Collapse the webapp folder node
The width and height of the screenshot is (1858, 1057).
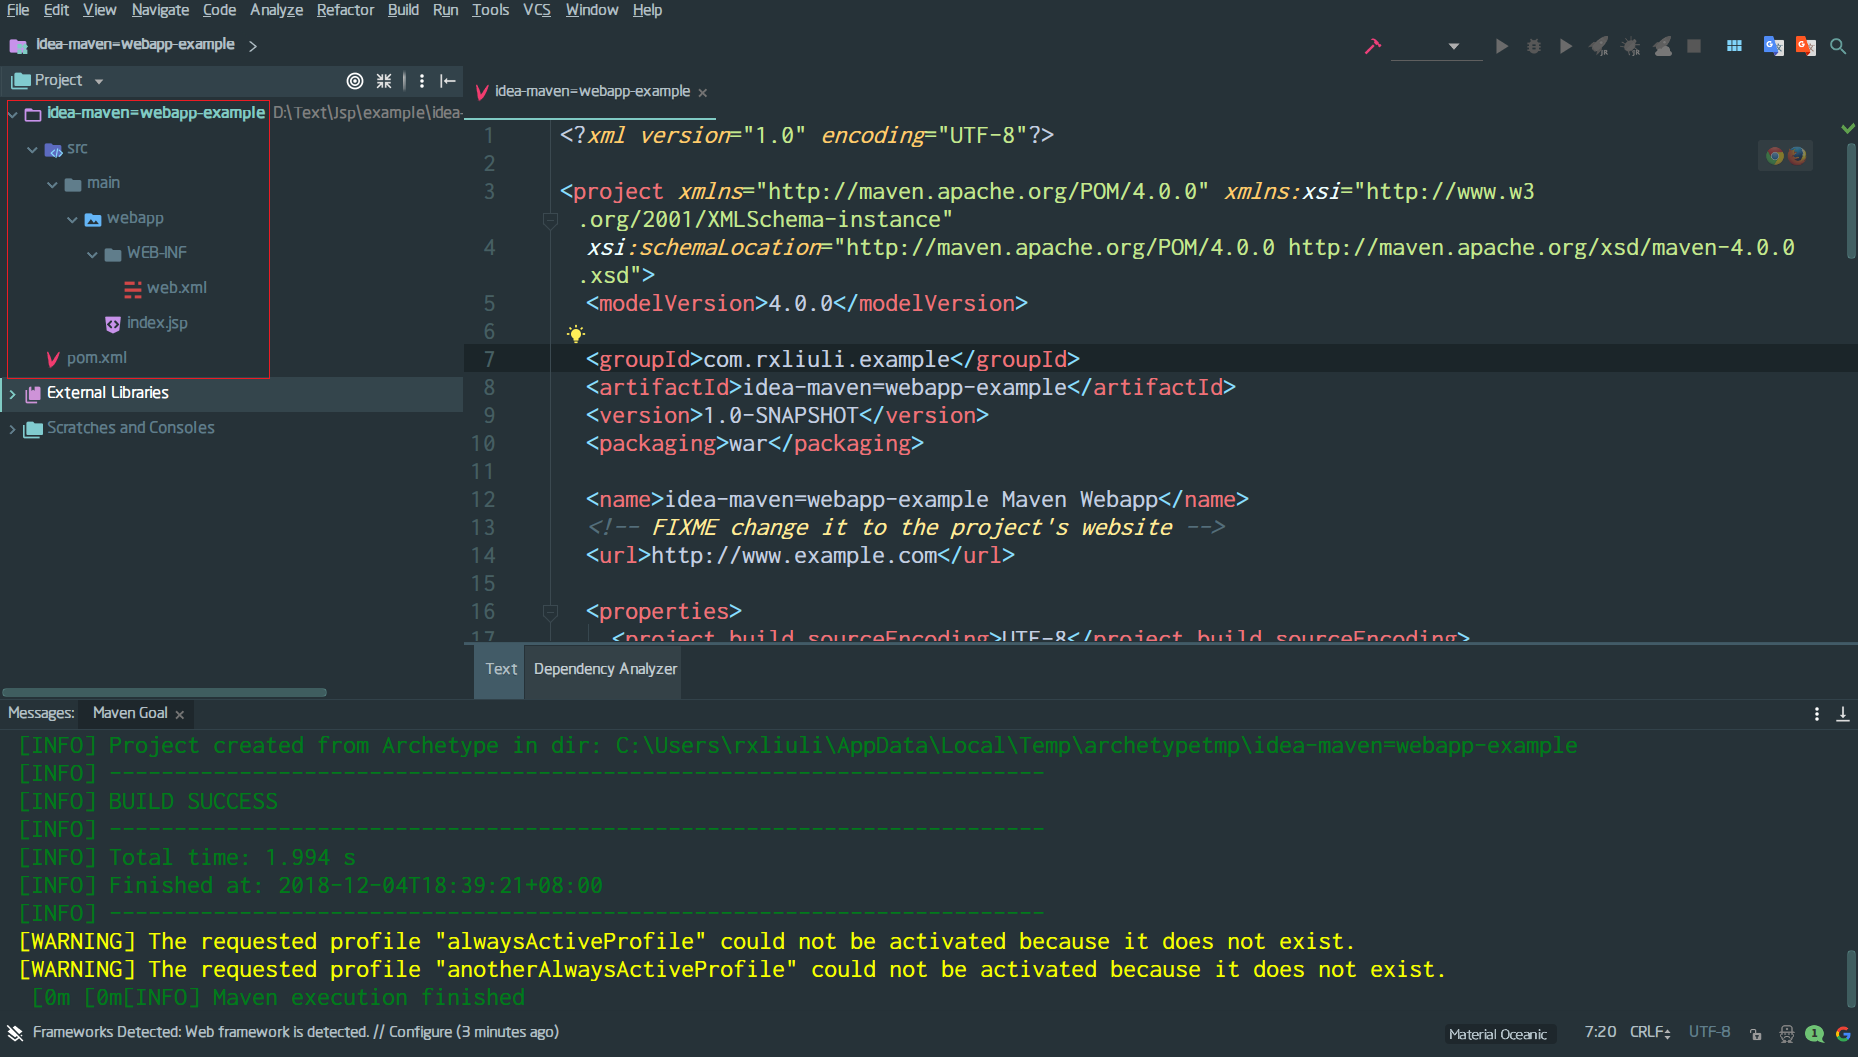pyautogui.click(x=72, y=219)
